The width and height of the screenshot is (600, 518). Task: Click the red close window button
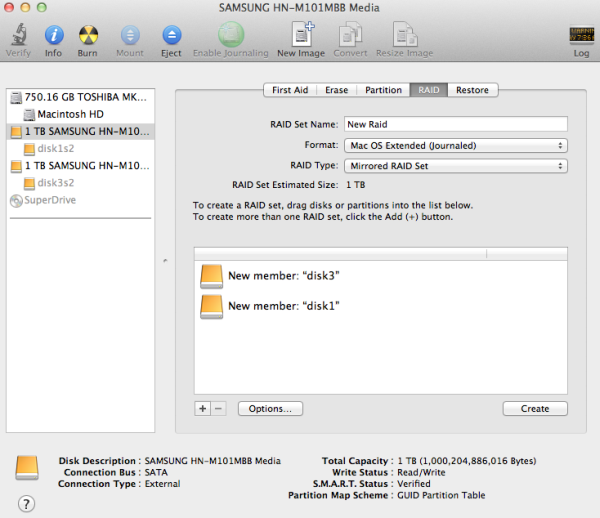(x=9, y=7)
